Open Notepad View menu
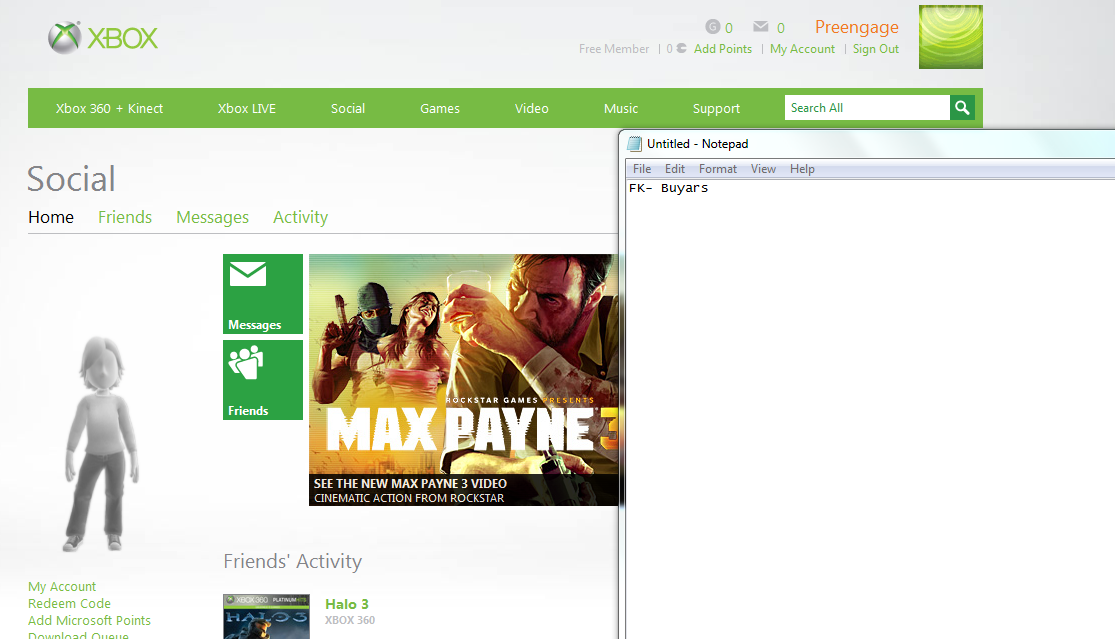 tap(763, 169)
